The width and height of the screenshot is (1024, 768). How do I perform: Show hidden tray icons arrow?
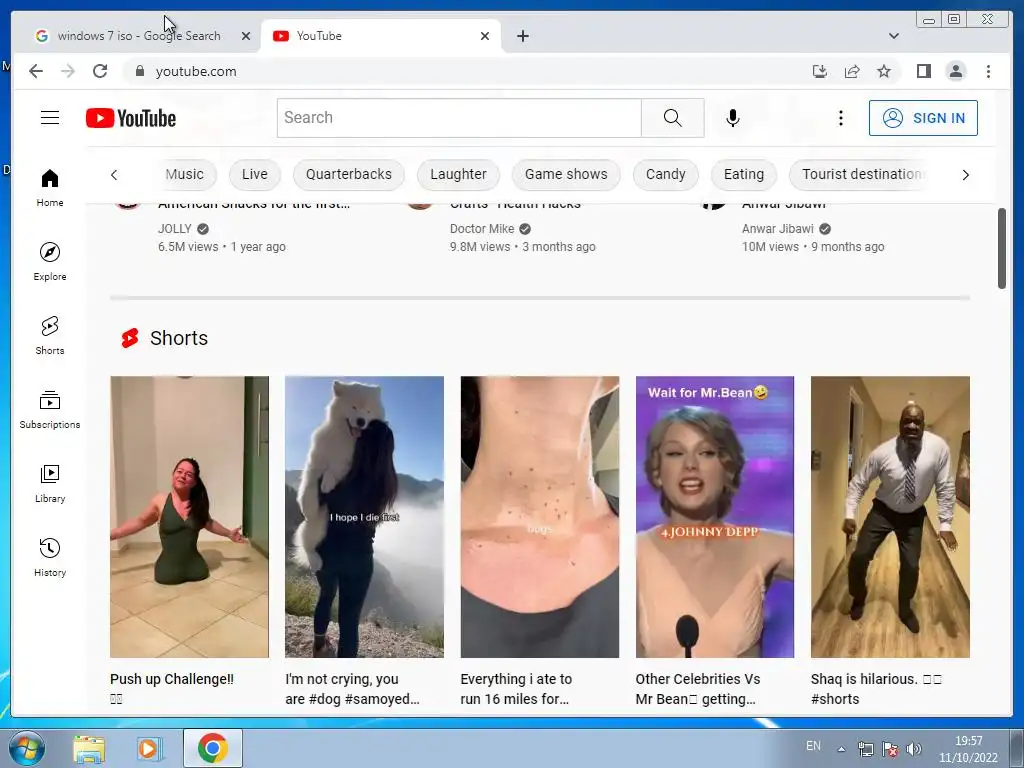842,749
